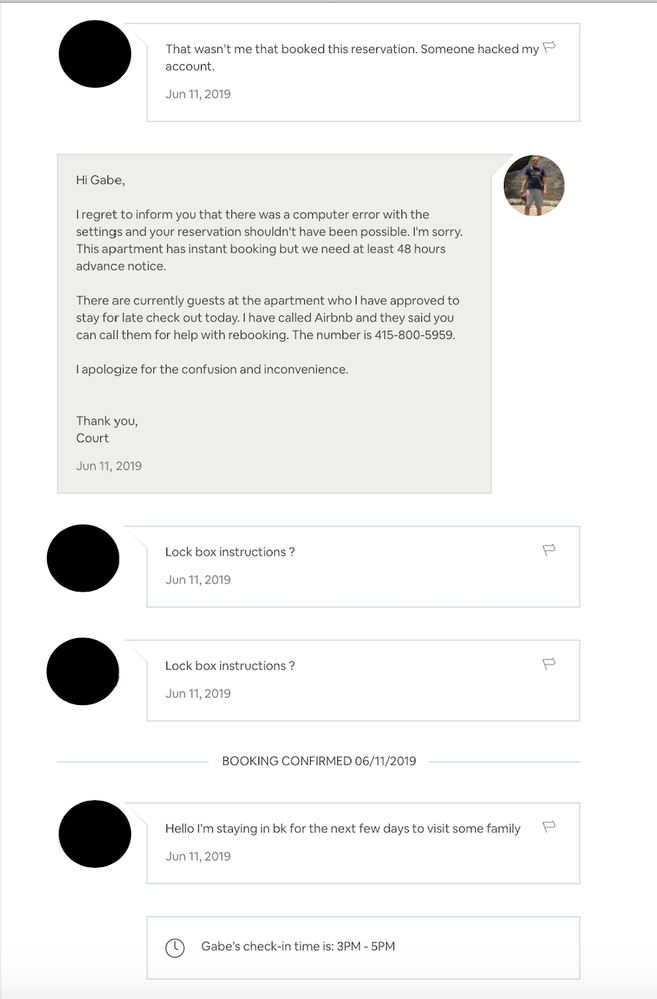The height and width of the screenshot is (999, 657).
Task: Click the clock icon beside check-in time
Action: tap(175, 947)
